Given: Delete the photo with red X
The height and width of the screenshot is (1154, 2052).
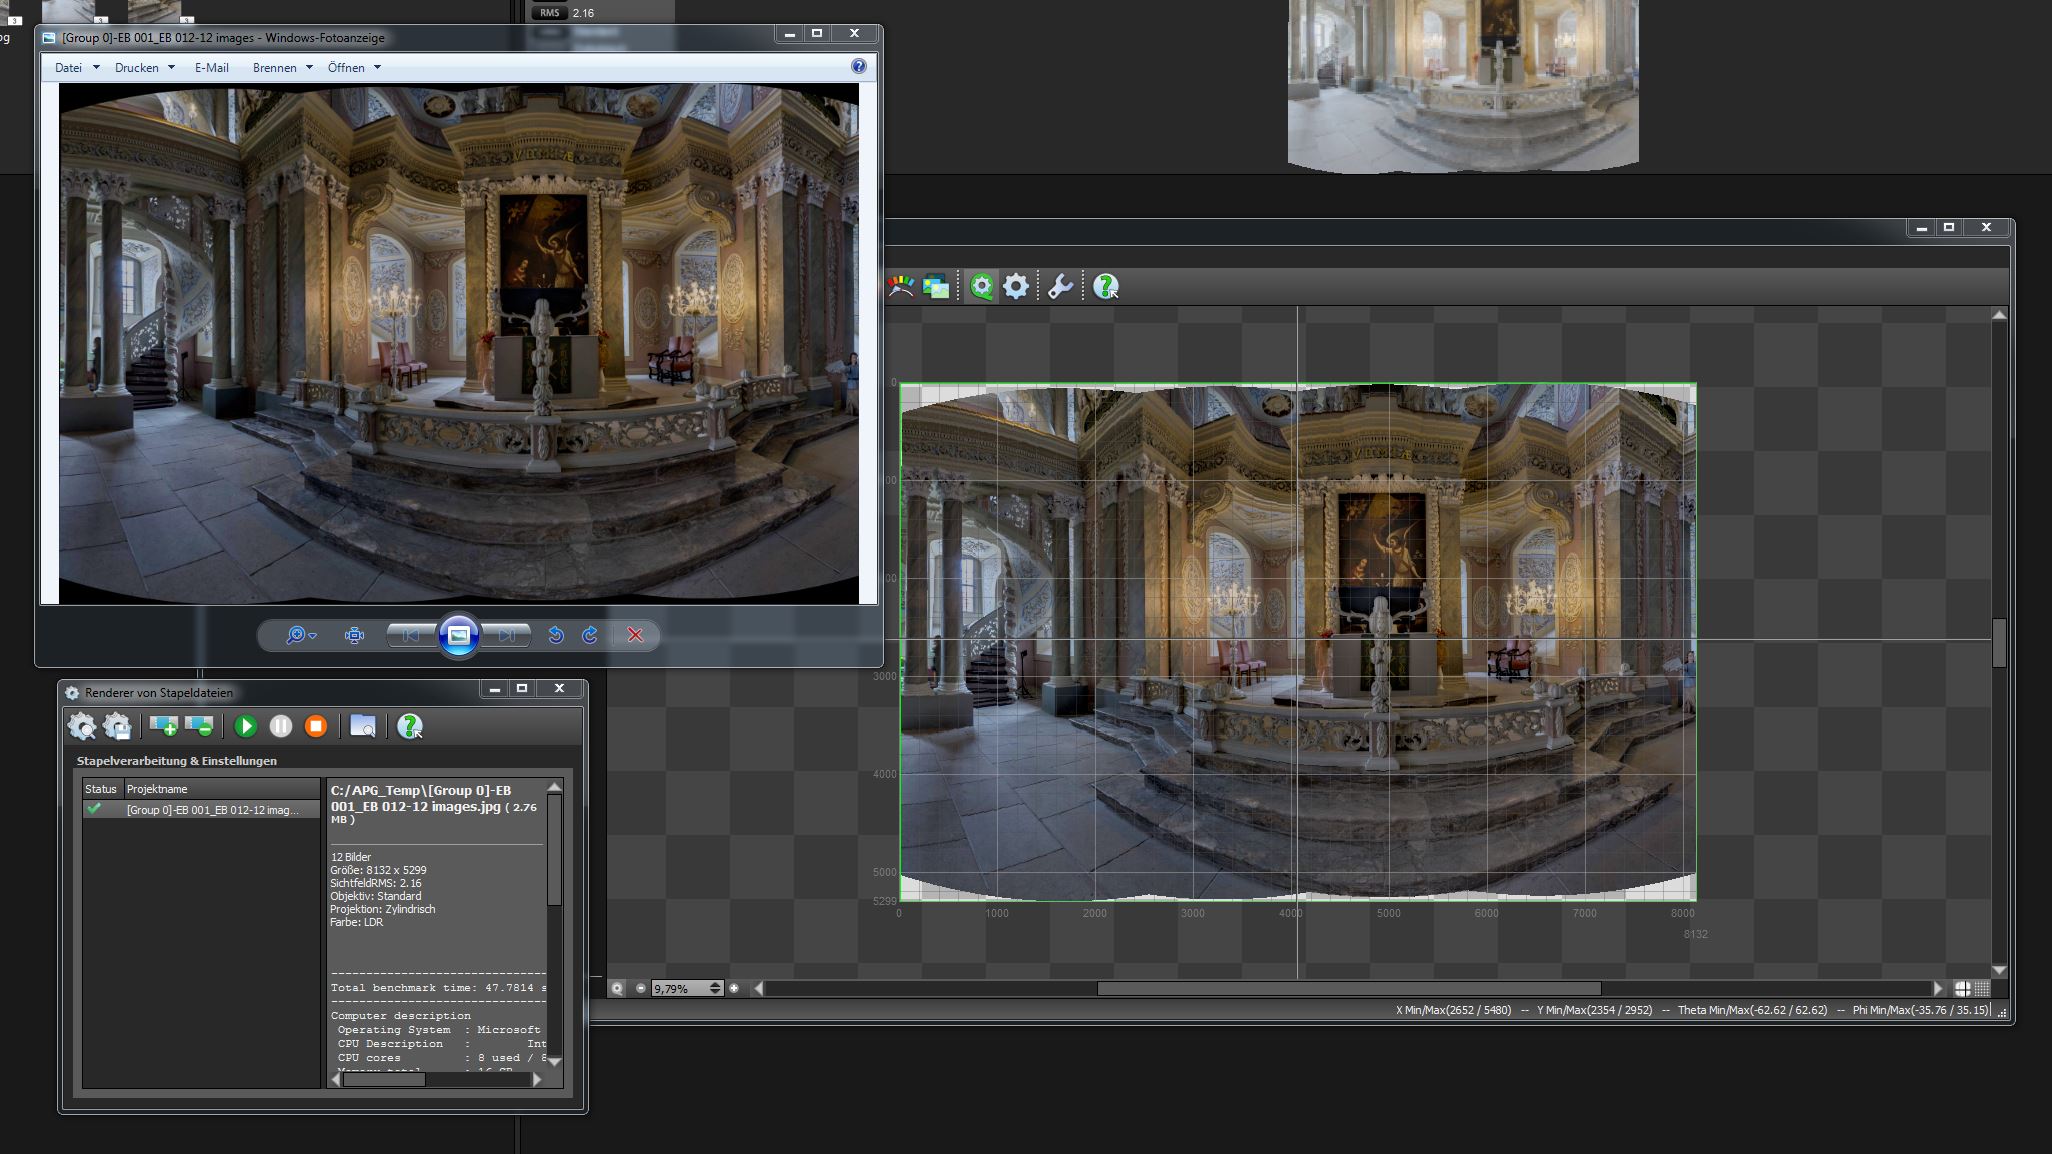Looking at the screenshot, I should coord(635,635).
